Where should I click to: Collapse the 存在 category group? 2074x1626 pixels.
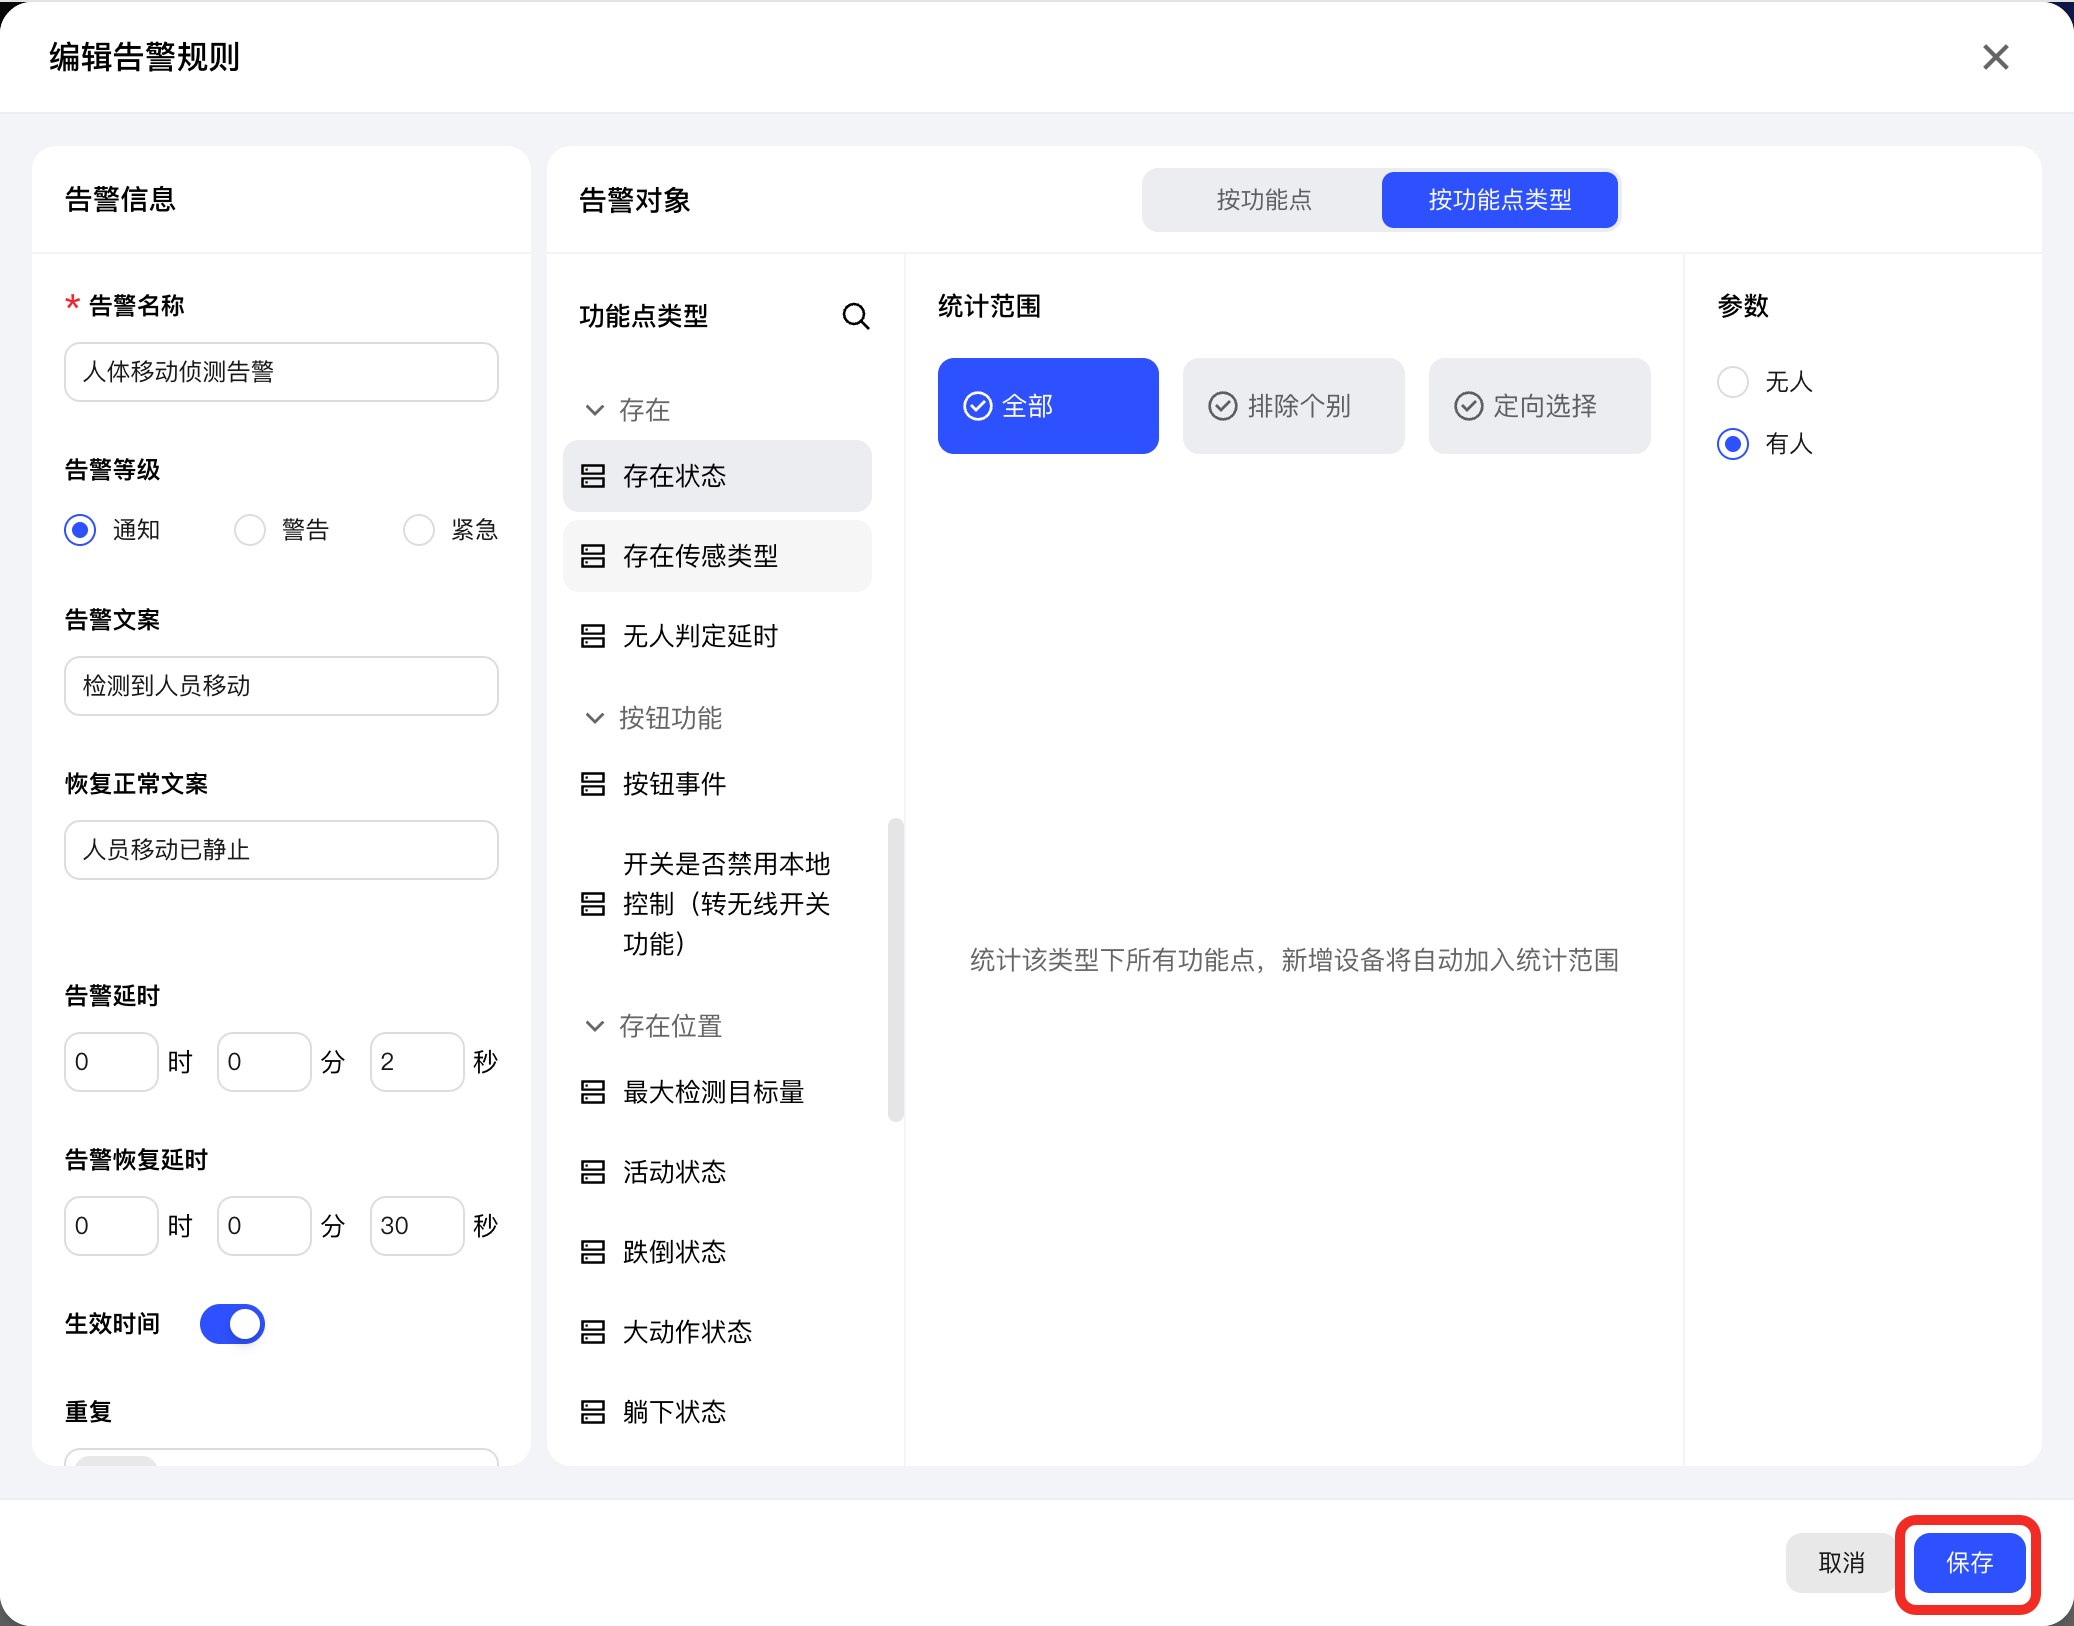click(595, 410)
